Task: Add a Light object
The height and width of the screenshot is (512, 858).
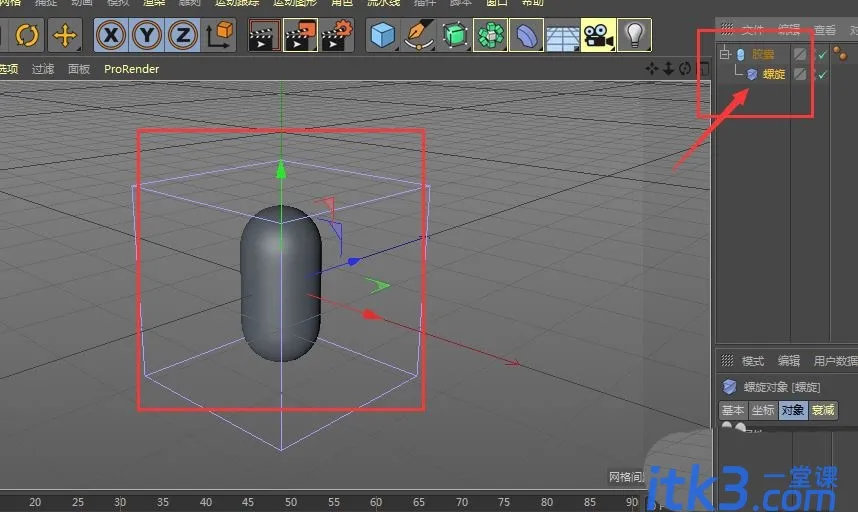Action: pos(634,36)
